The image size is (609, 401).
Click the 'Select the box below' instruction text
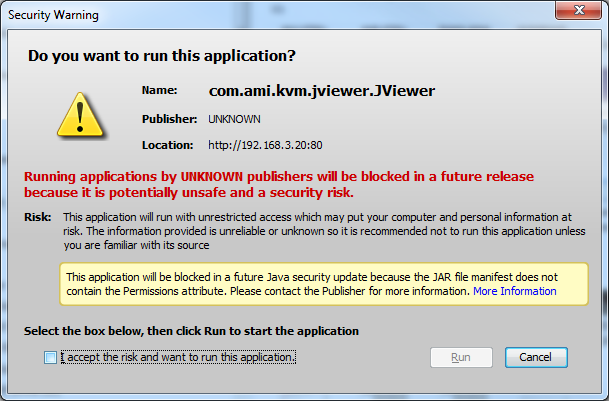click(191, 331)
